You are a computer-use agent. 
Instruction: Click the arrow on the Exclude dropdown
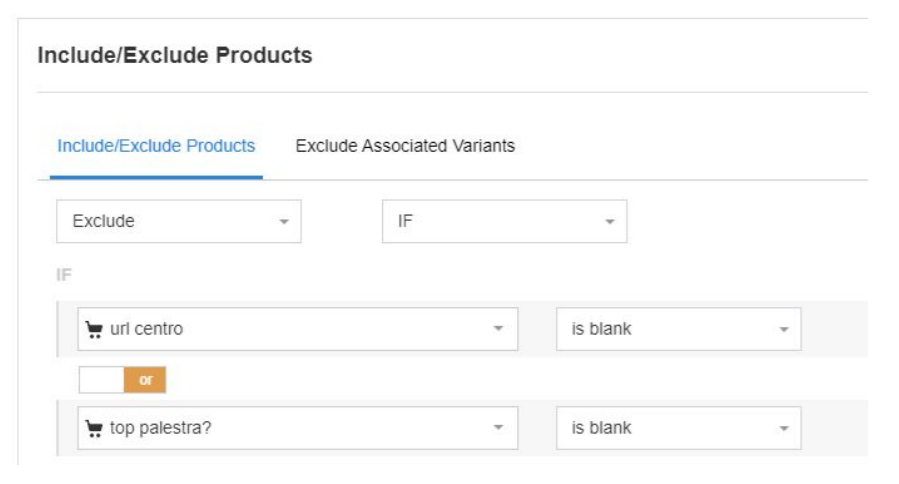tap(283, 224)
